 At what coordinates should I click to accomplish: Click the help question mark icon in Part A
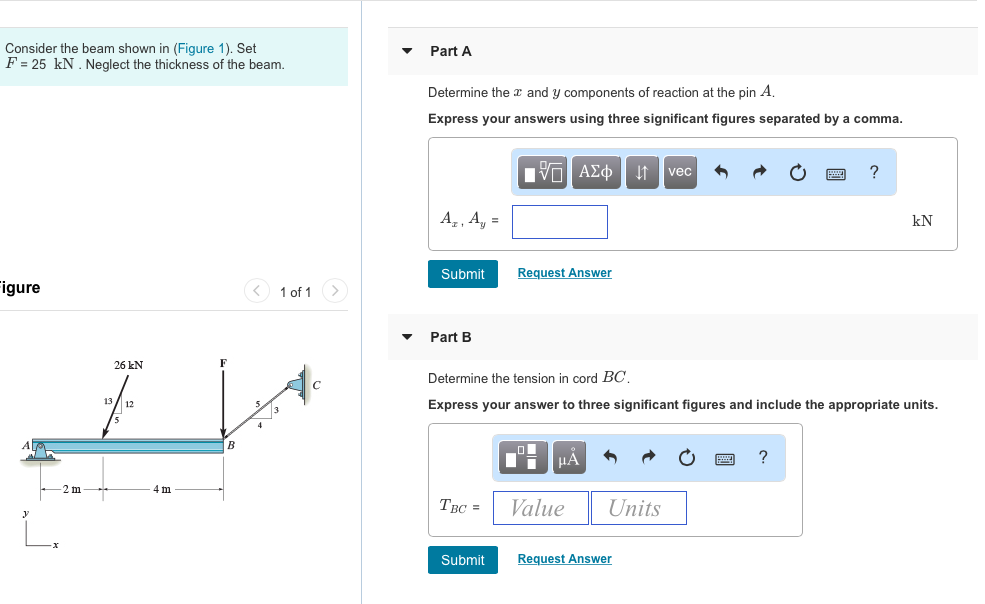coord(873,172)
